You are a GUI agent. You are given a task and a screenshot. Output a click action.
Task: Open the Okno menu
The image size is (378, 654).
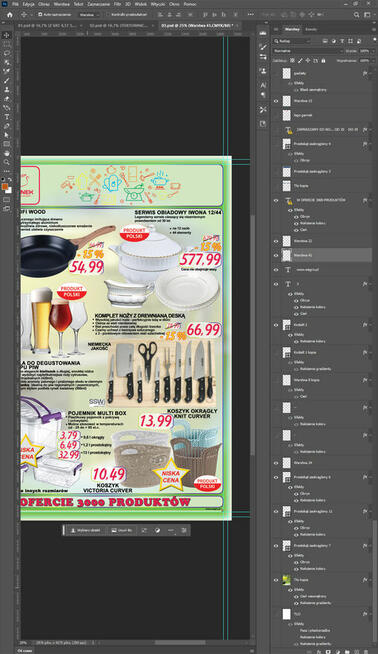tap(174, 4)
